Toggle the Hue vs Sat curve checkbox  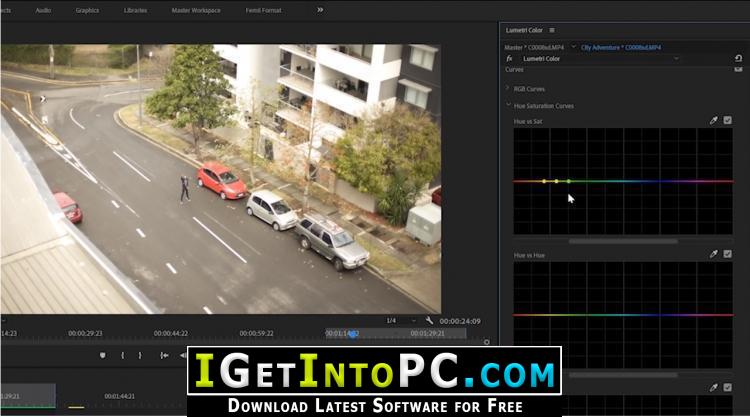(x=728, y=121)
